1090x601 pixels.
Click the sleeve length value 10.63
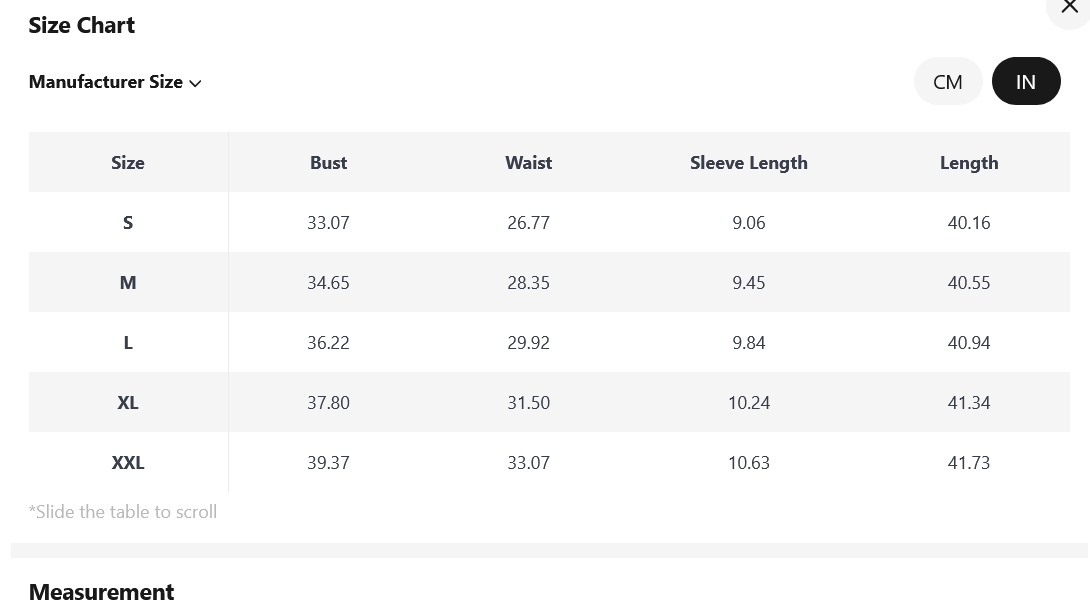coord(749,463)
